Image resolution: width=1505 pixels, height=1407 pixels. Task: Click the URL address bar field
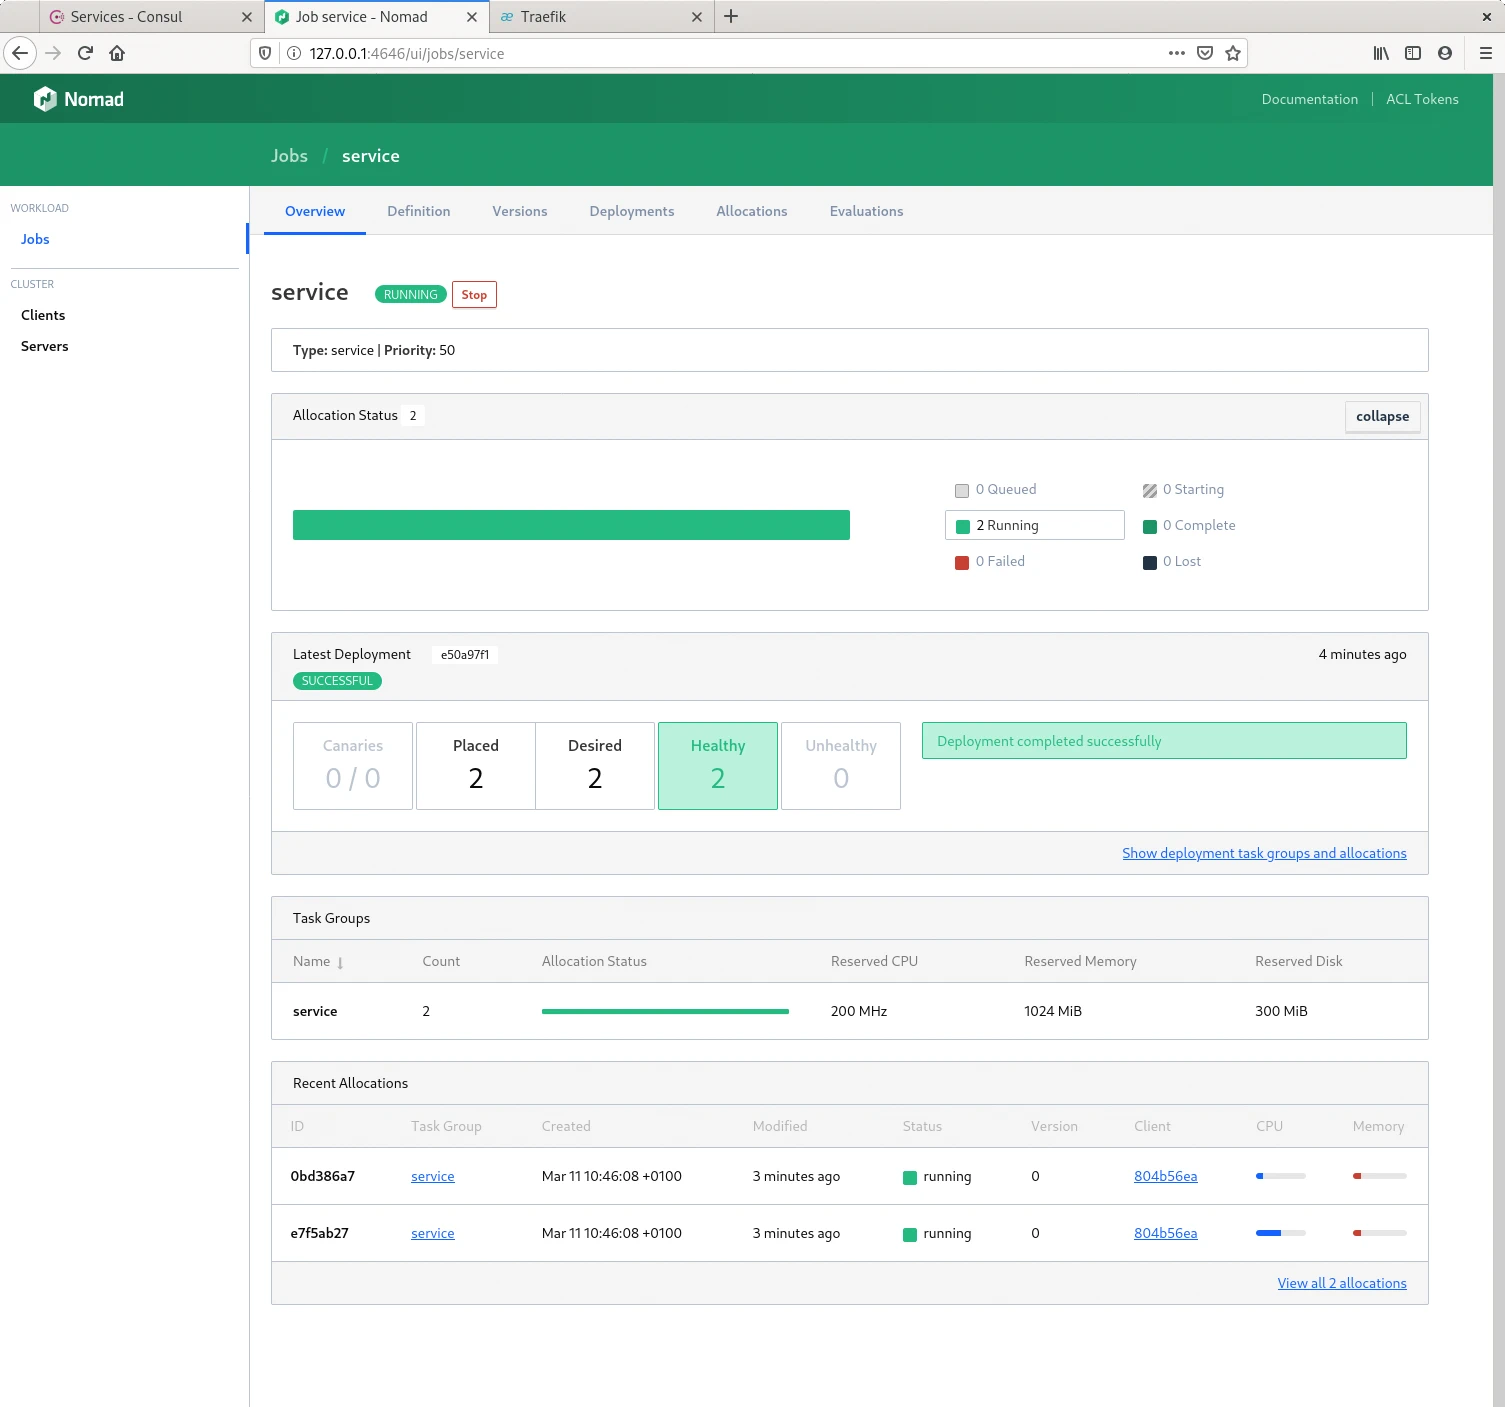click(730, 53)
